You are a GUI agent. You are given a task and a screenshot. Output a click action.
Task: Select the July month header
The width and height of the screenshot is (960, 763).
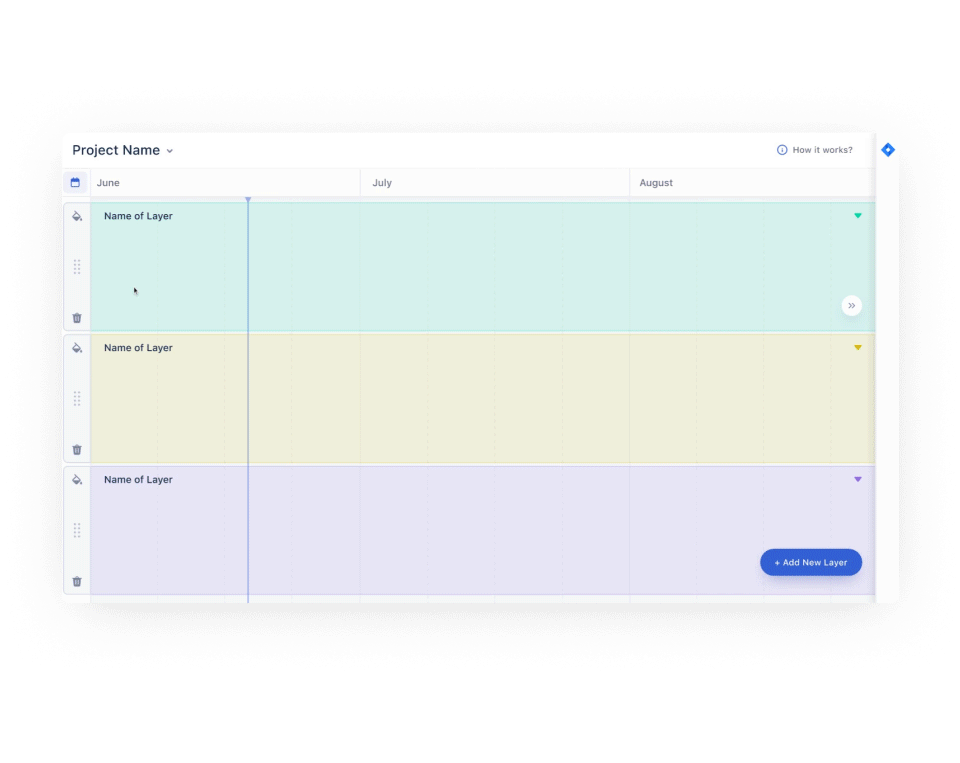coord(382,182)
